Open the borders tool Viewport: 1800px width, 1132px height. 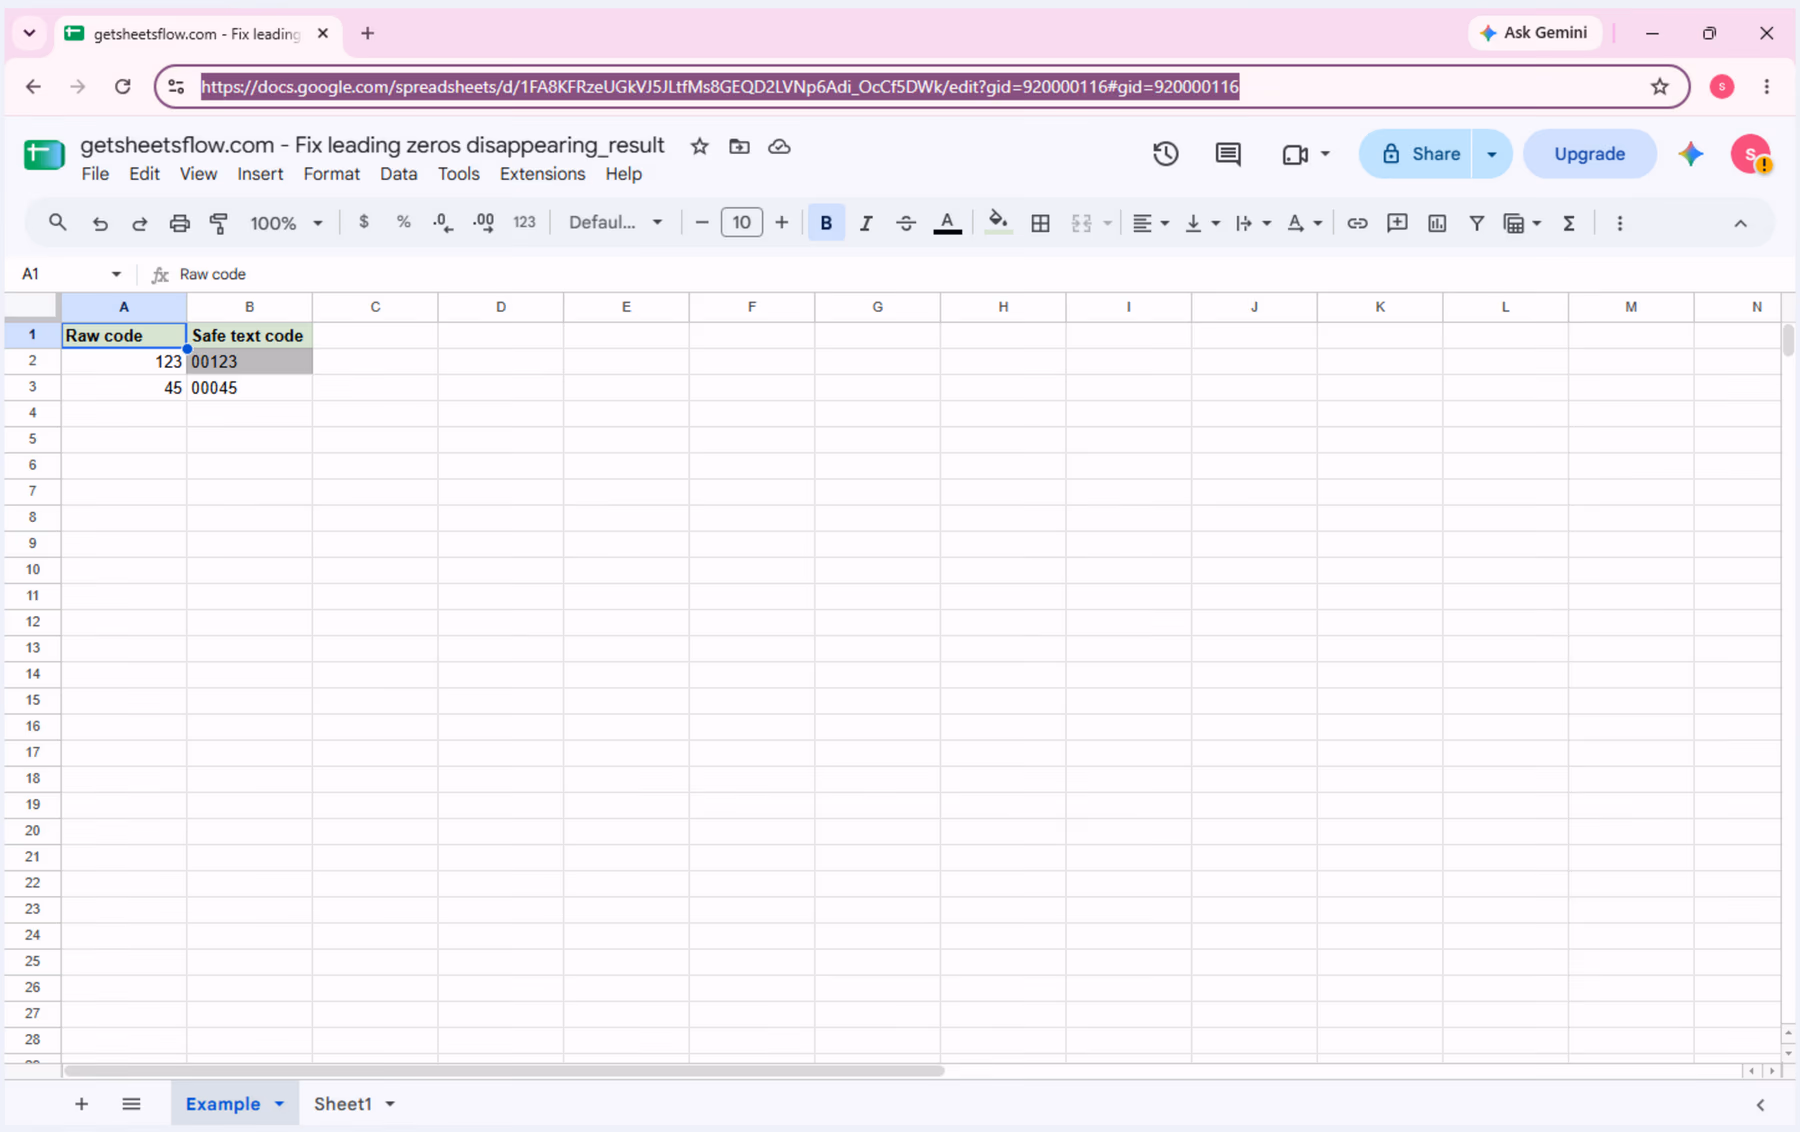[1040, 223]
